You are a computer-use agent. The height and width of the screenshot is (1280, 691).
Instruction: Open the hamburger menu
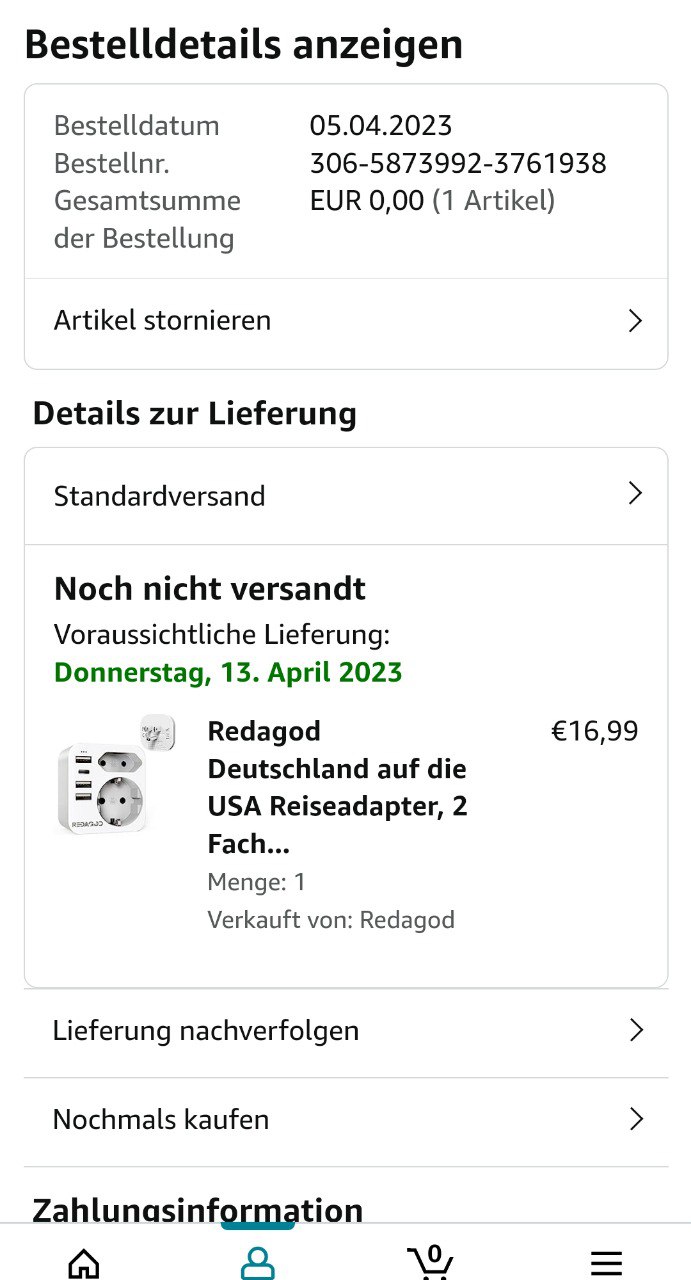pyautogui.click(x=606, y=1263)
